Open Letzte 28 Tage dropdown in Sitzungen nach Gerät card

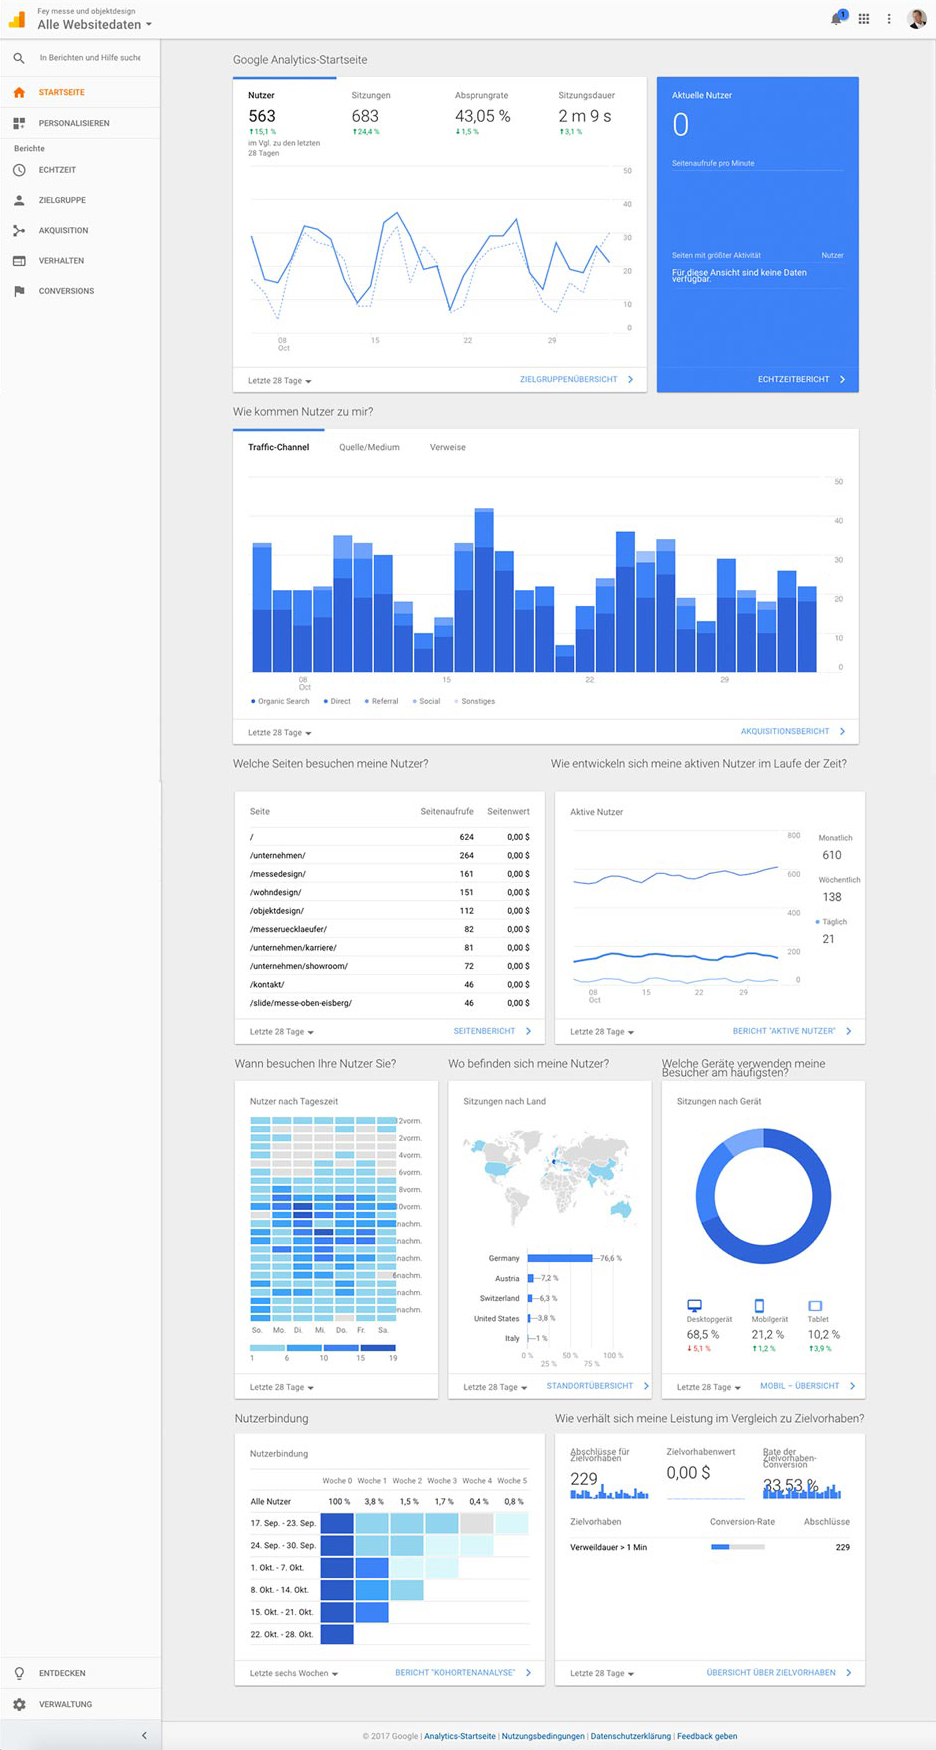pyautogui.click(x=709, y=1388)
